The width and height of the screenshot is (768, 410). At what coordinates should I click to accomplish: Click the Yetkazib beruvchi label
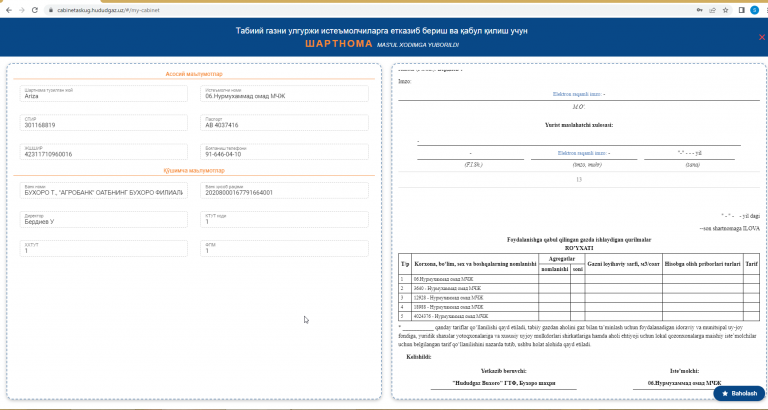point(504,371)
